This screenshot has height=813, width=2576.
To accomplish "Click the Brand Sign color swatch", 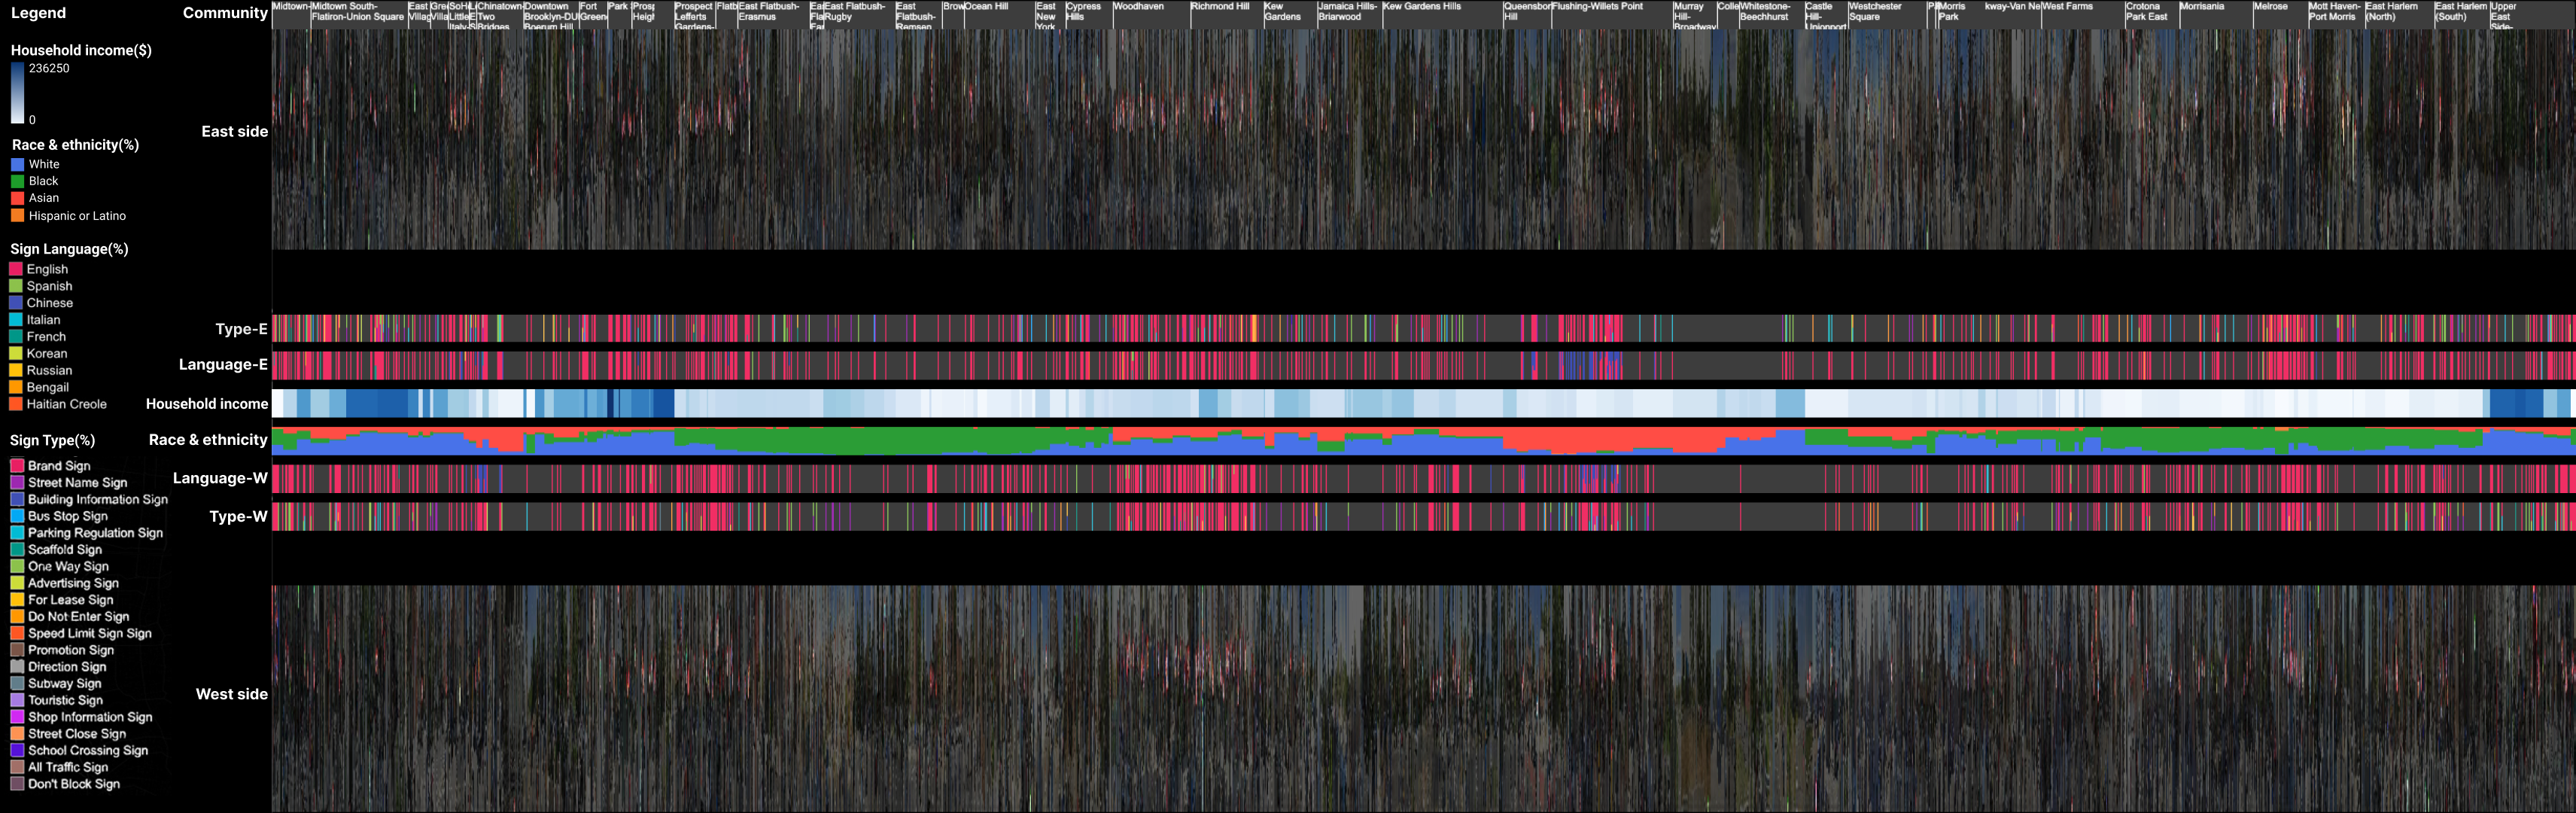I will pos(17,466).
